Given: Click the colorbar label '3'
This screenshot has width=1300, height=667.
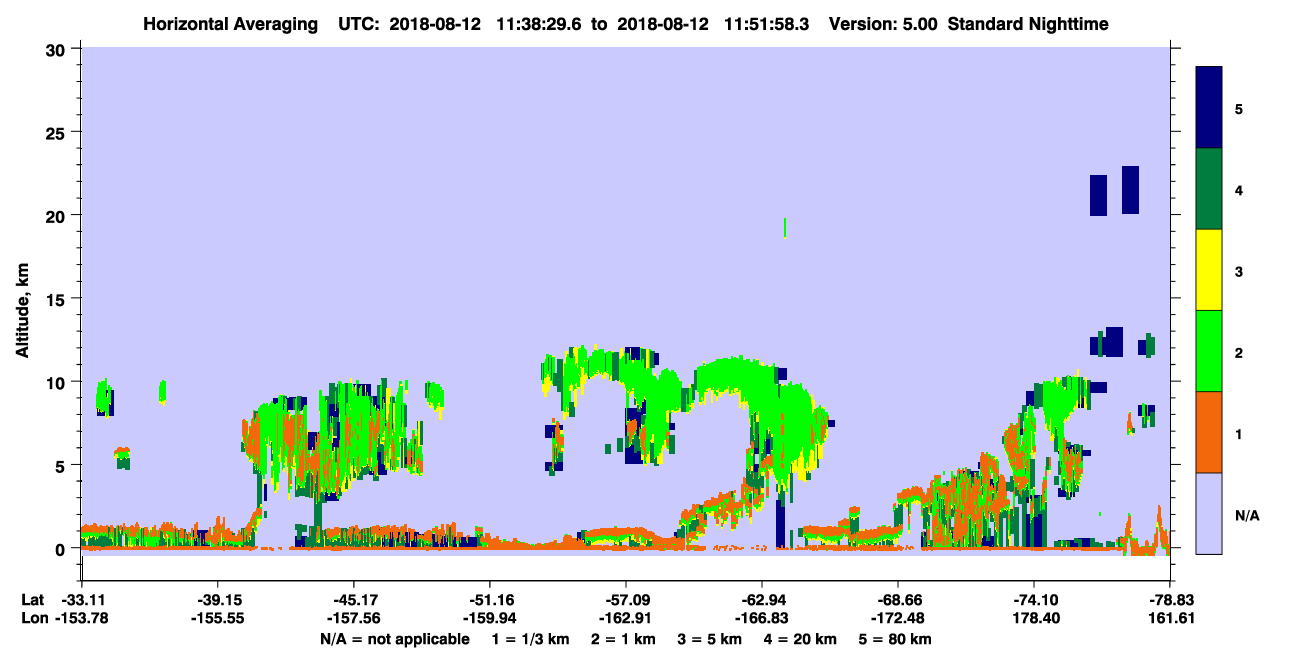Looking at the screenshot, I should pos(1239,270).
